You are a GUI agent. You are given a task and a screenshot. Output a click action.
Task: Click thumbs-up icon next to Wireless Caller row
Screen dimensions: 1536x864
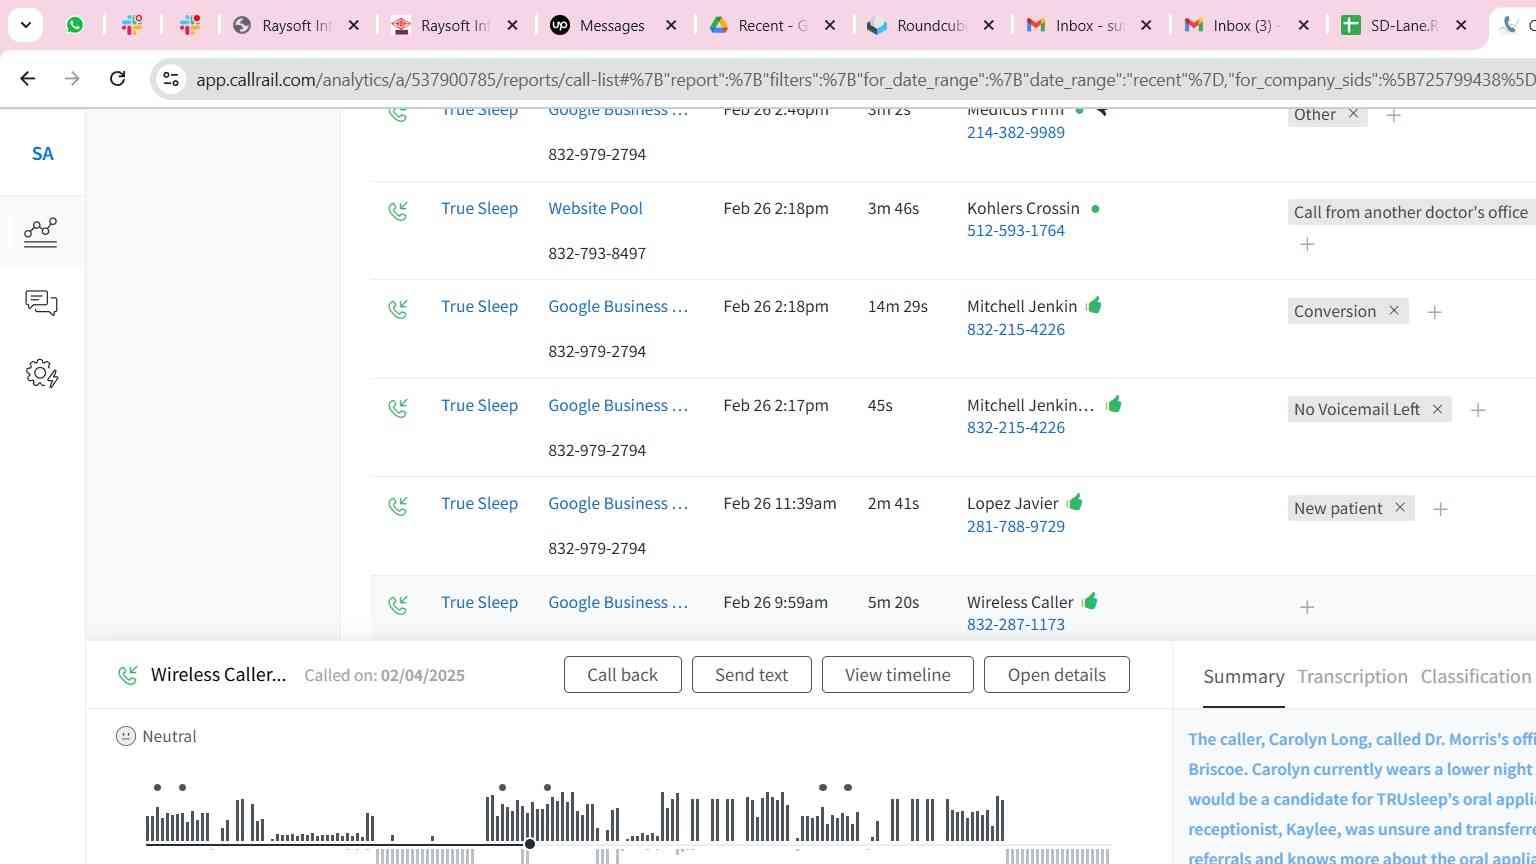1090,600
